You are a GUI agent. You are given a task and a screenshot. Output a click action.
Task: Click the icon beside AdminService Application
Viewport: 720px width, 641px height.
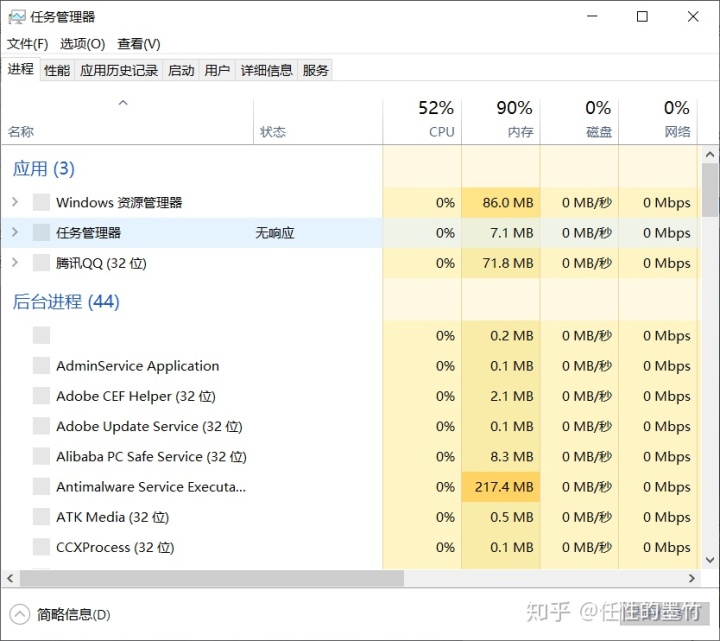click(41, 366)
